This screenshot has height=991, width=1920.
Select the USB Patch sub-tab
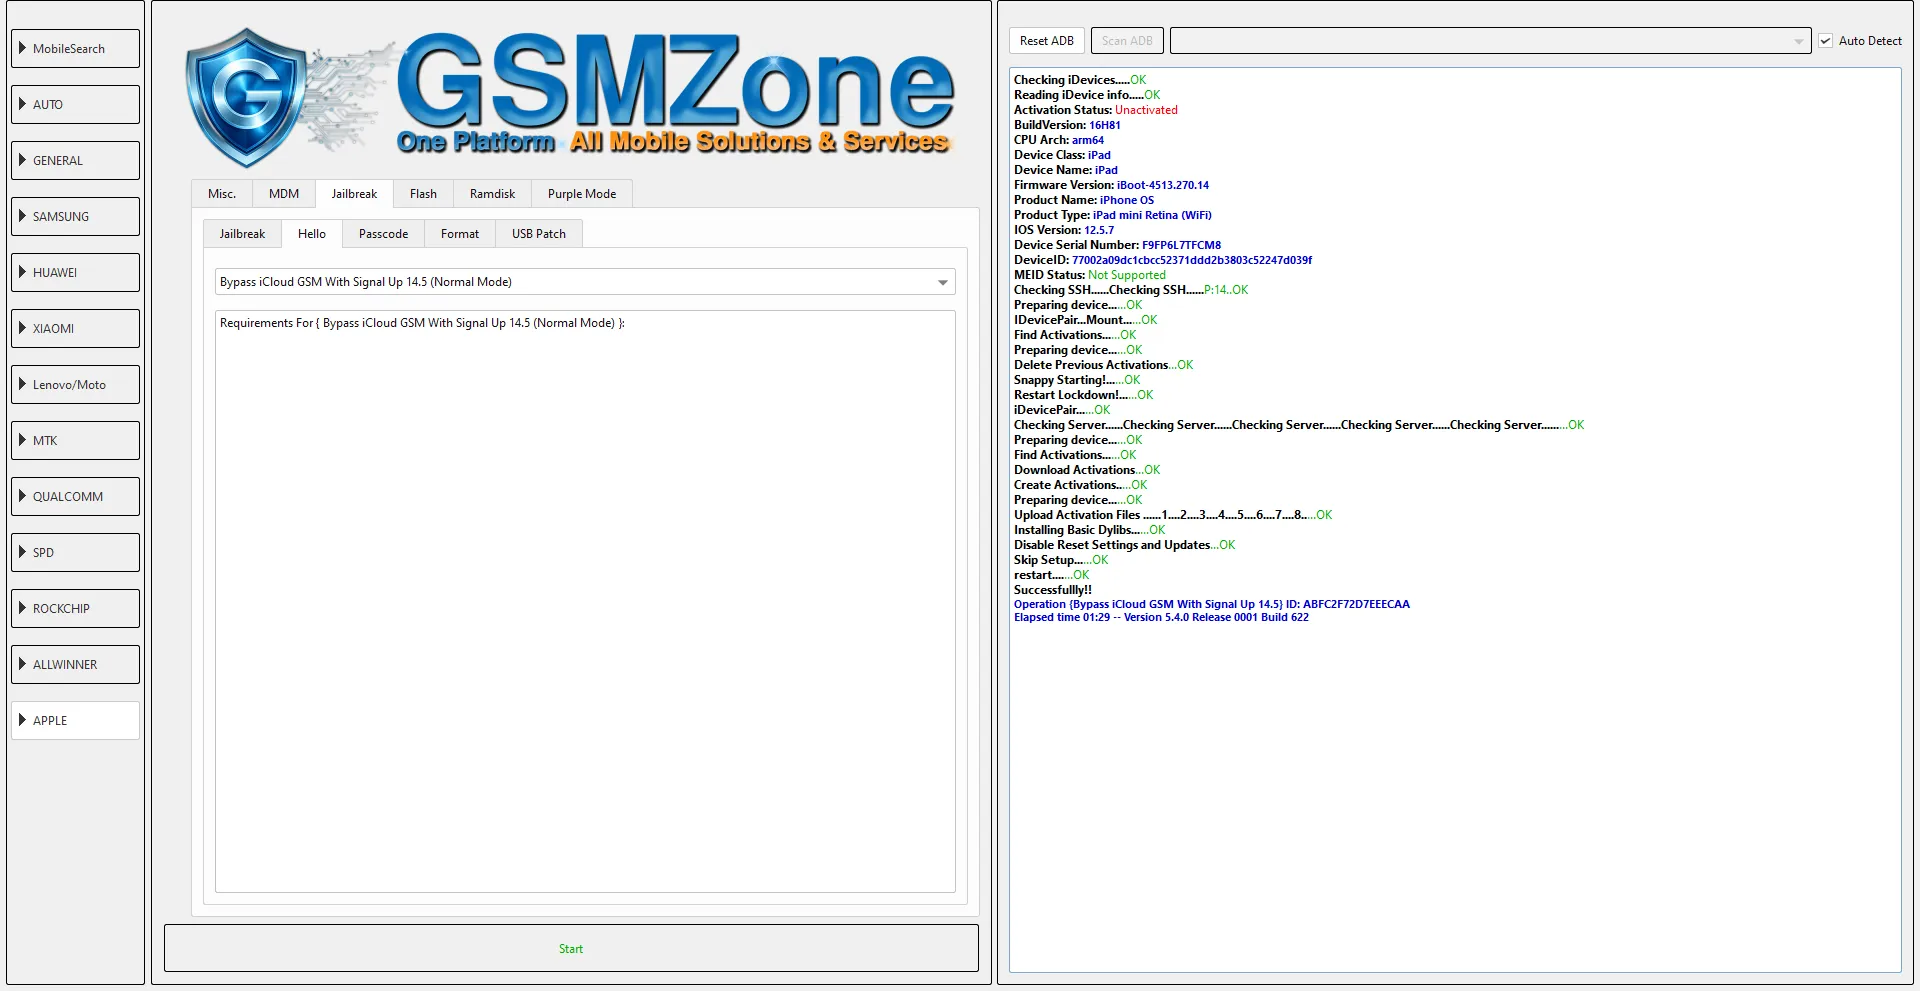(x=538, y=234)
